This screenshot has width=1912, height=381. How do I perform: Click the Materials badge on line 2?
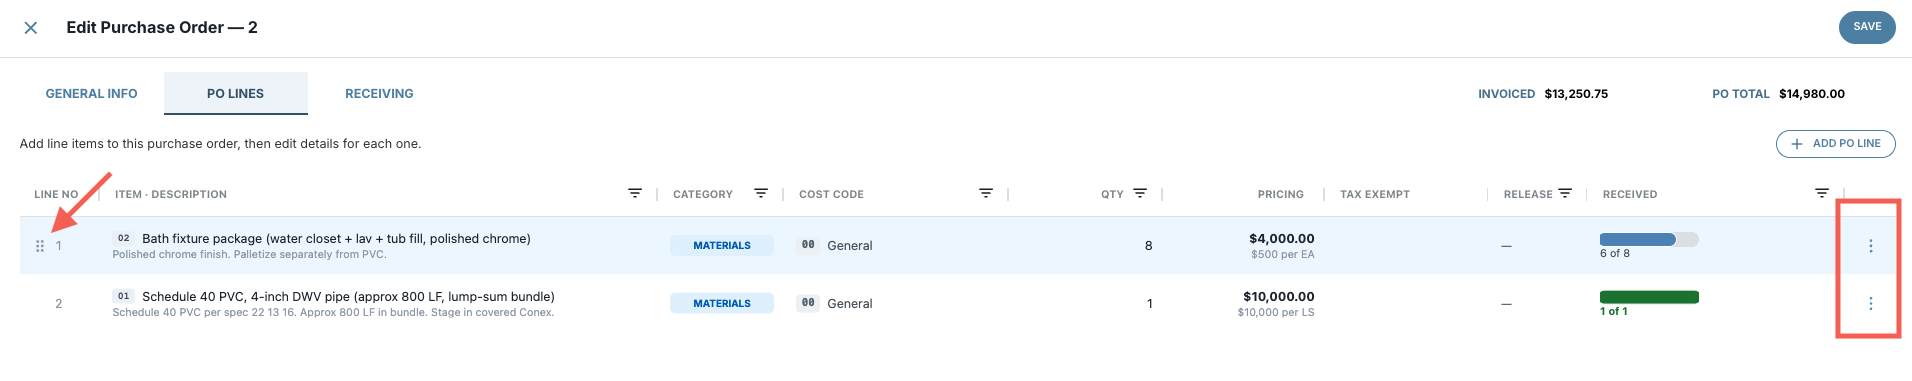722,304
